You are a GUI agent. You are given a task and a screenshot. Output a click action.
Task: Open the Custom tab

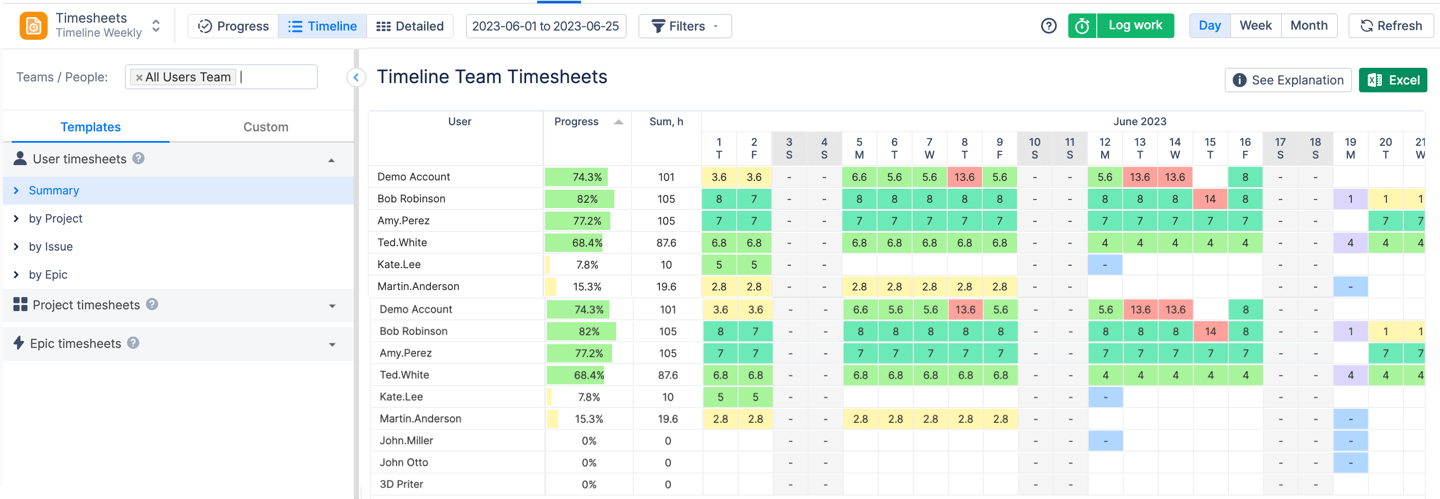[265, 127]
